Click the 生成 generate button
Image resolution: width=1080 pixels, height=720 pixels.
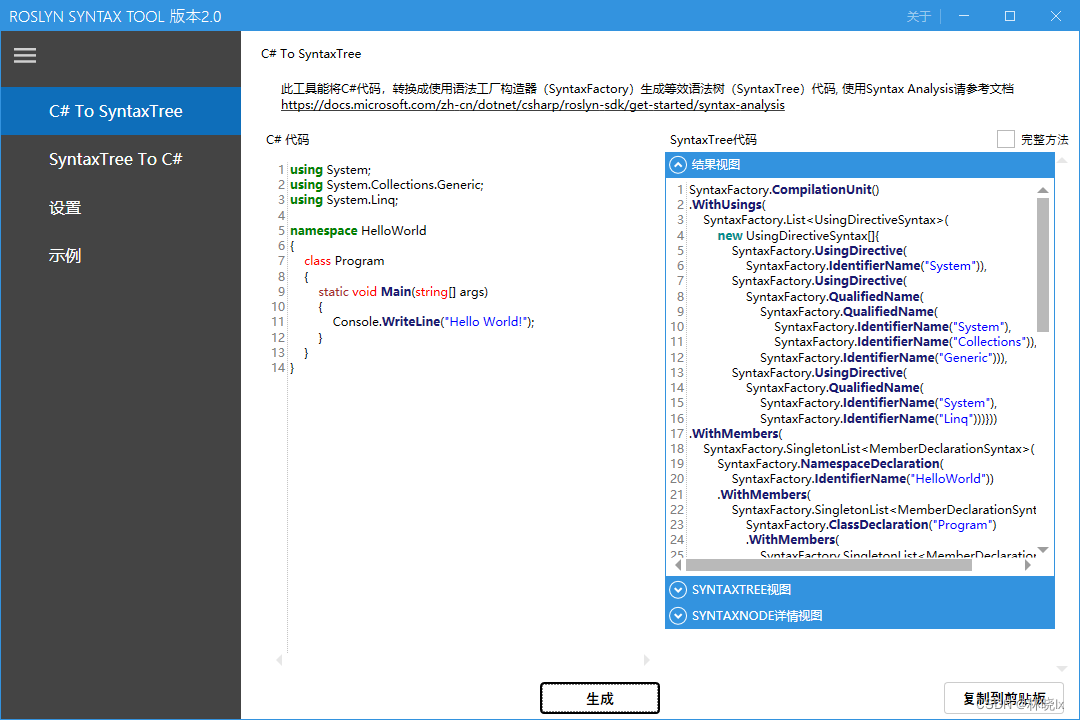599,698
